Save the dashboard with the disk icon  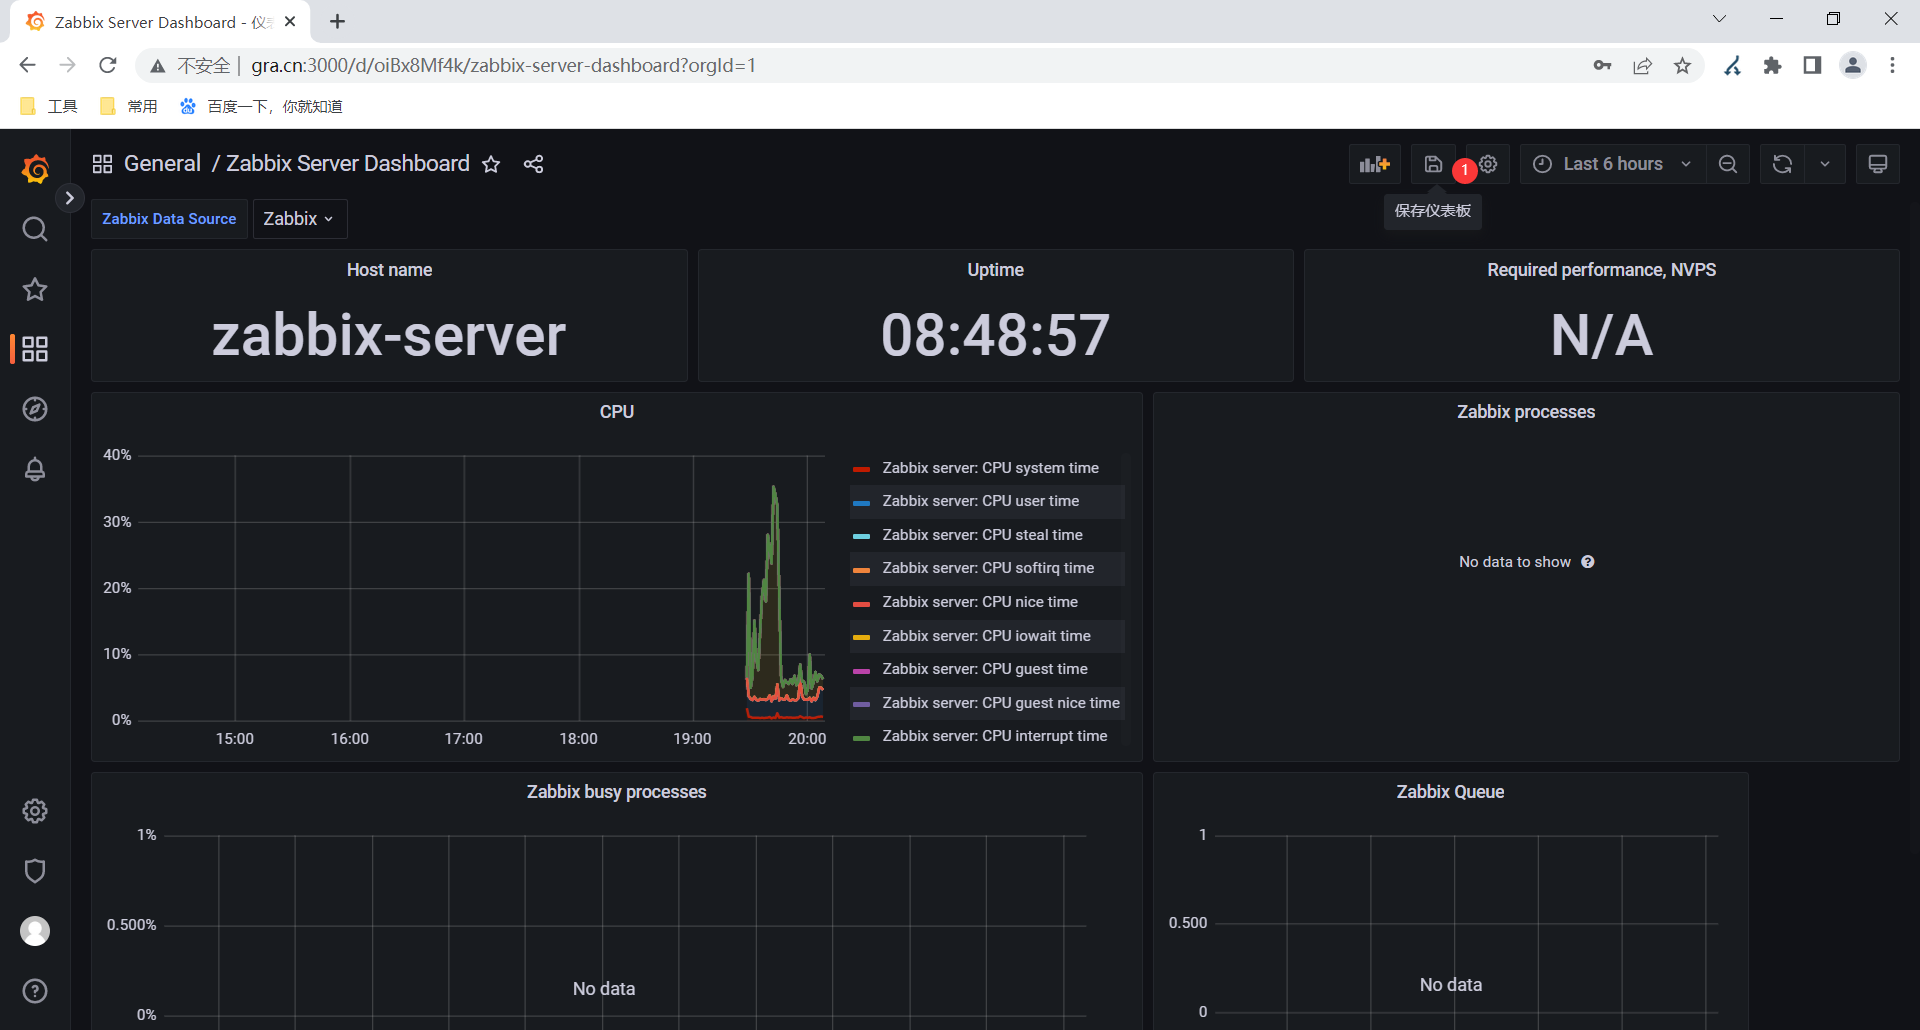coord(1433,164)
